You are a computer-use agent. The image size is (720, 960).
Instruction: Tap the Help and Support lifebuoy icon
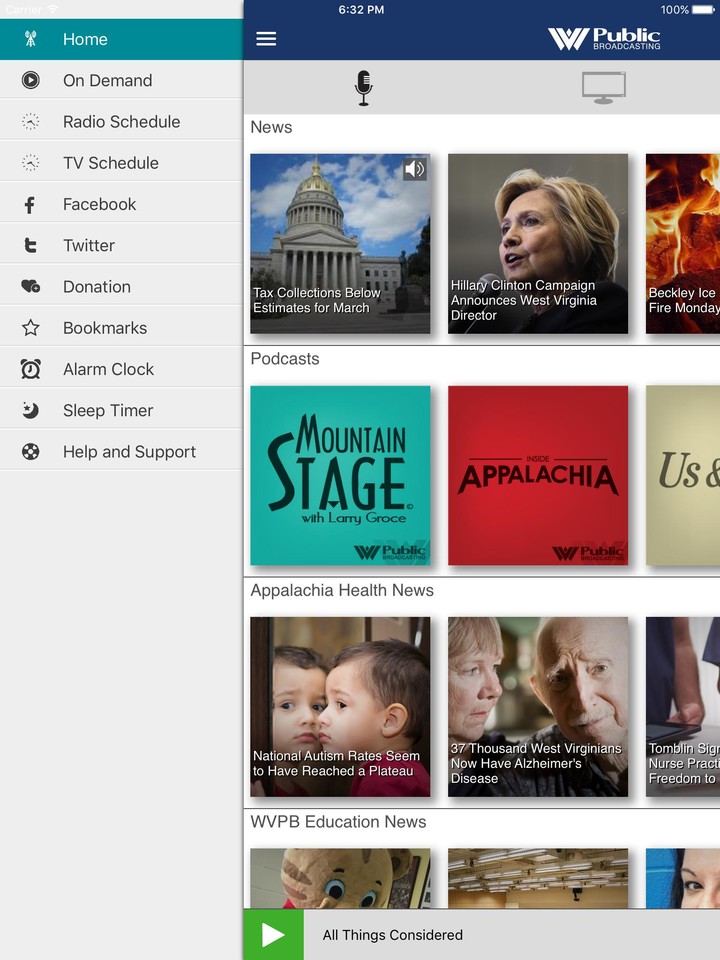click(31, 452)
